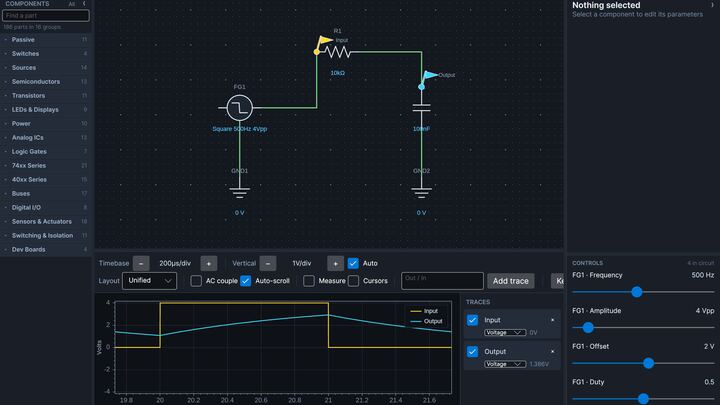The width and height of the screenshot is (720, 405).
Task: Click the partially visible Ke button
Action: pos(557,281)
